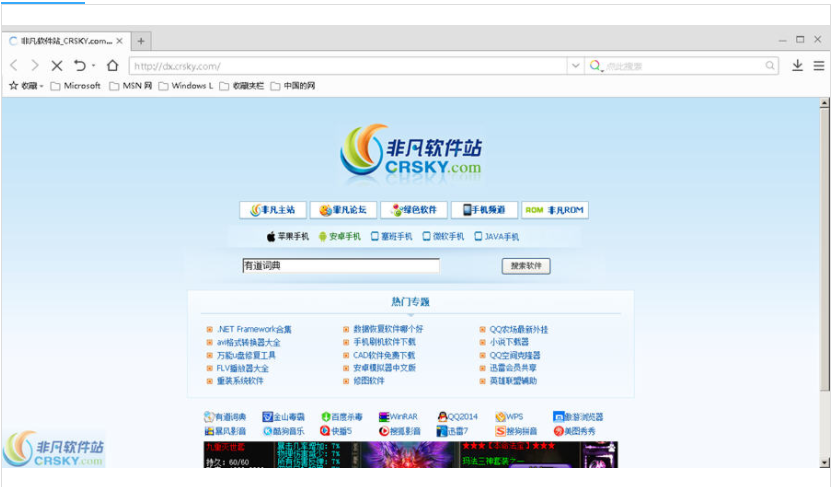The width and height of the screenshot is (832, 487).
Task: Open the 收藏 favorites menu
Action: coord(26,85)
